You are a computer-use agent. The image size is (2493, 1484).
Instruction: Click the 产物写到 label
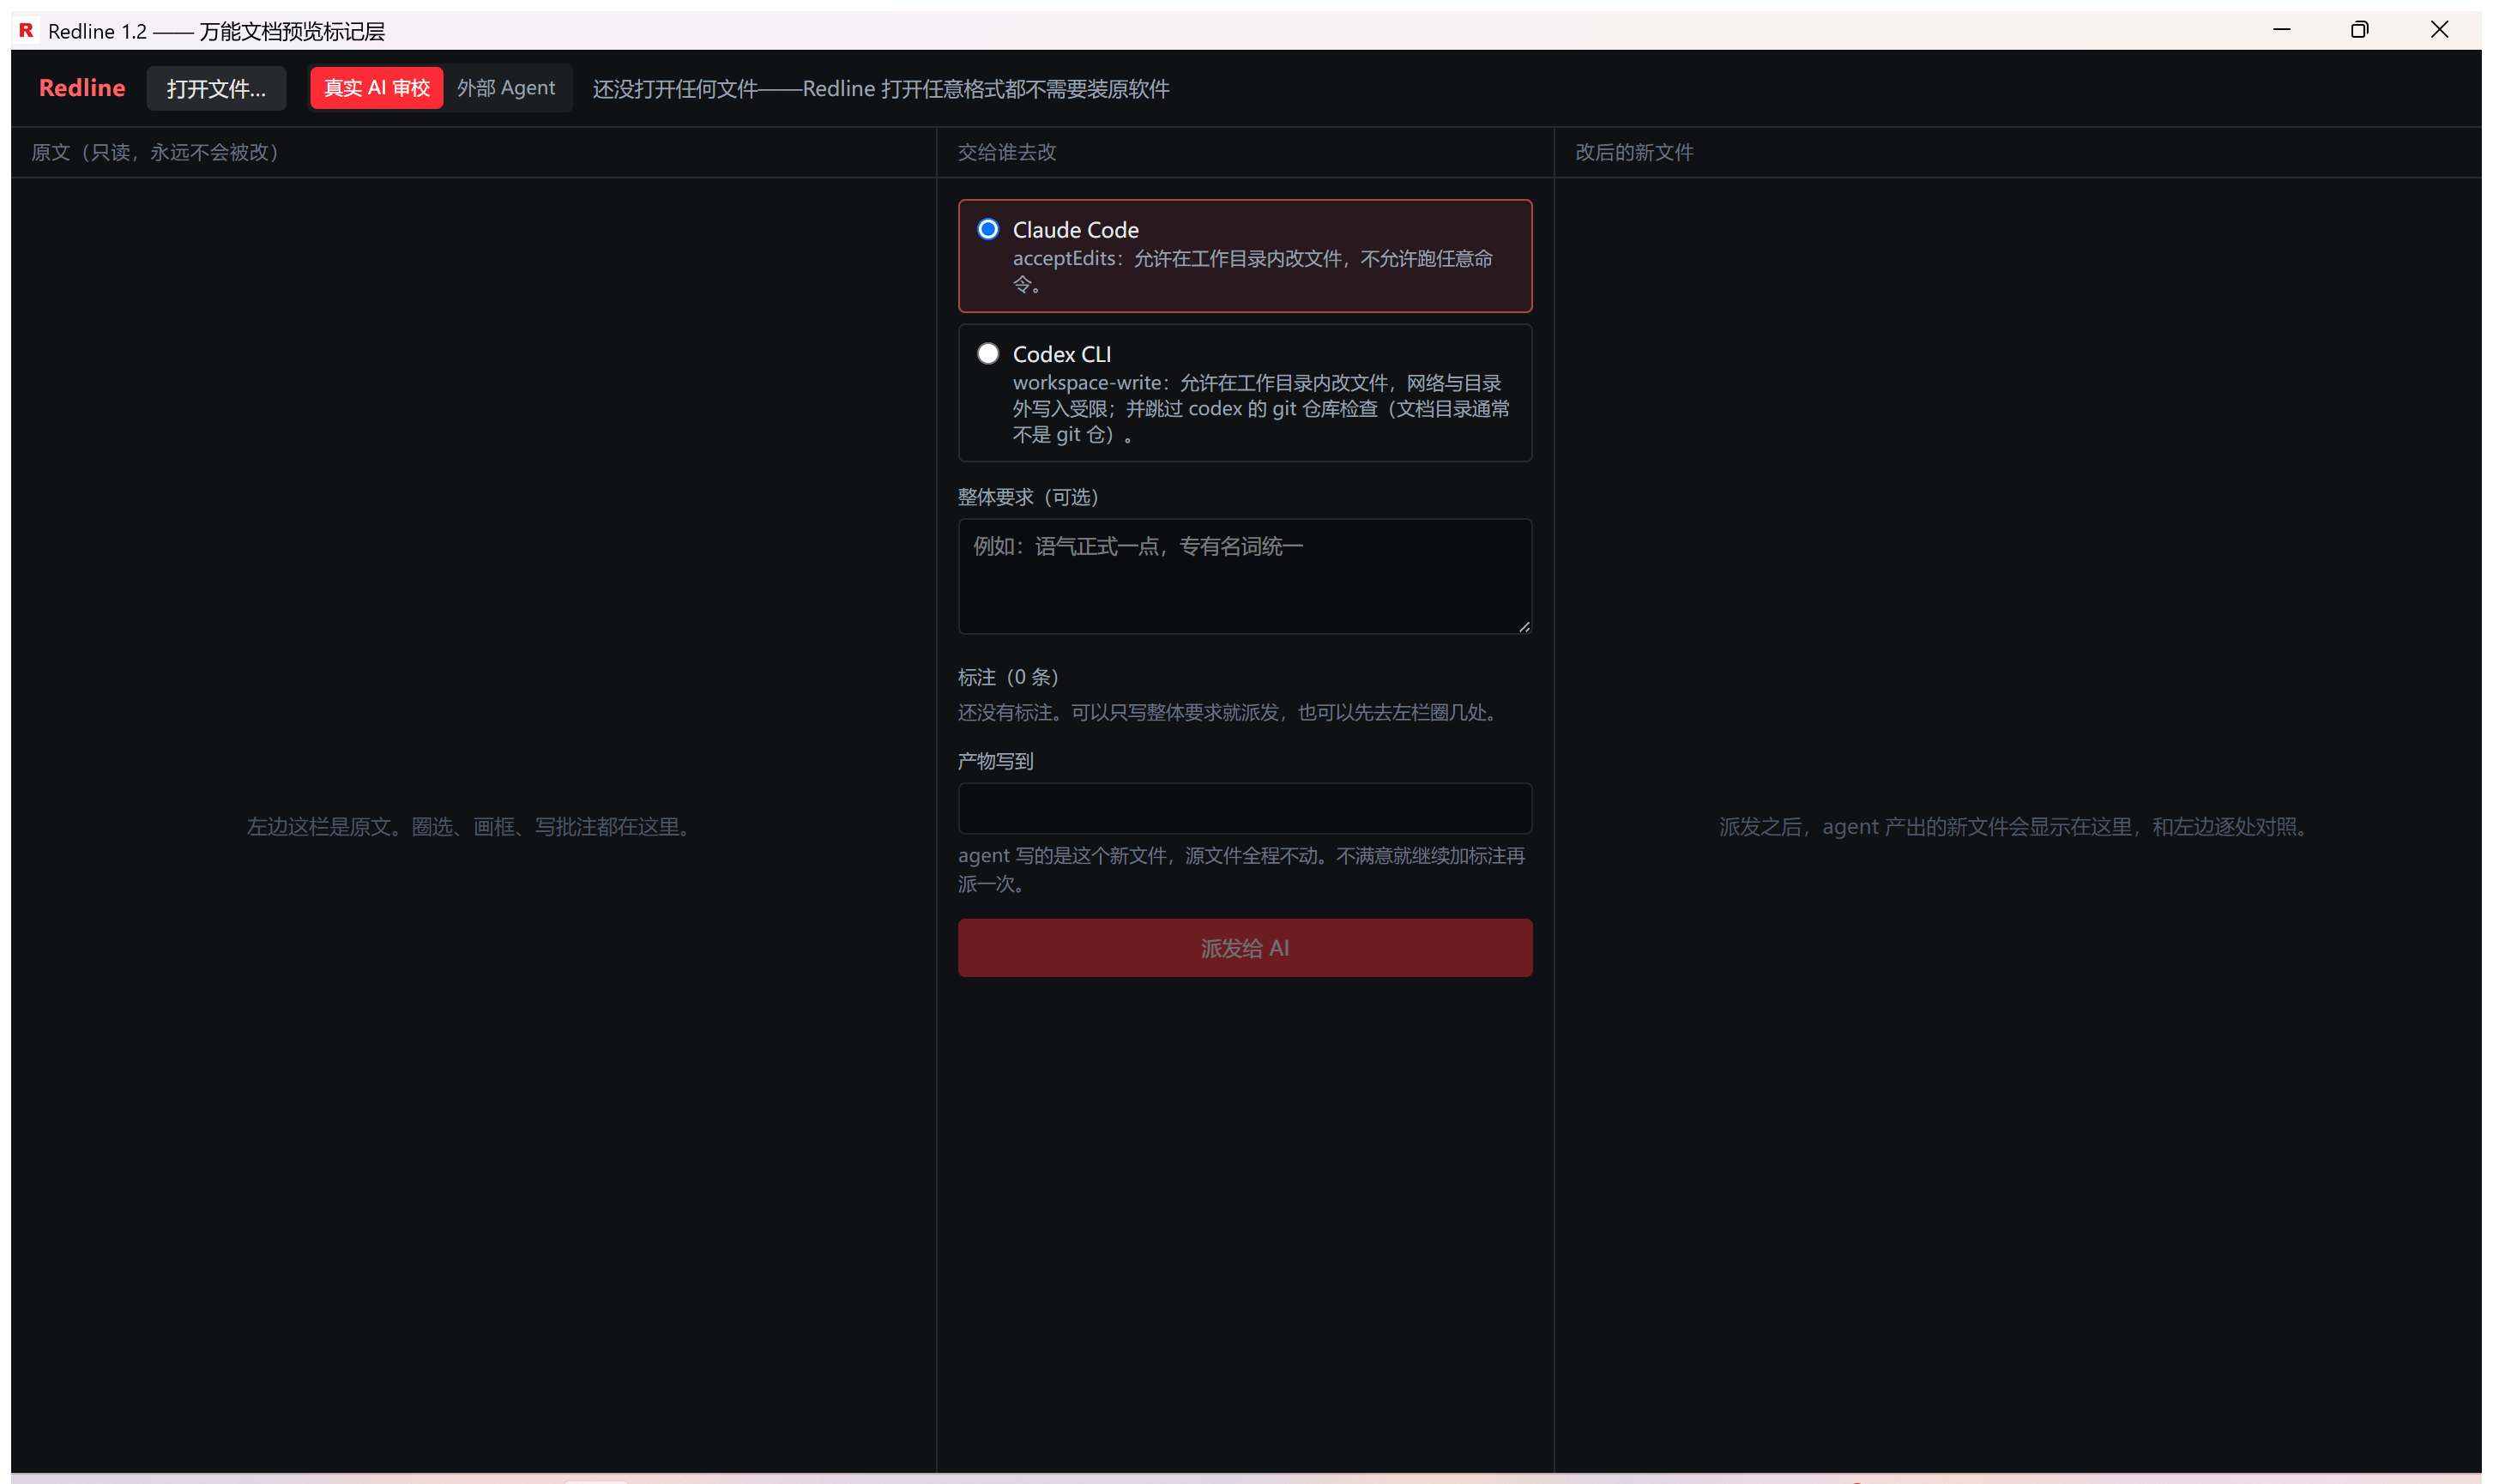[996, 761]
